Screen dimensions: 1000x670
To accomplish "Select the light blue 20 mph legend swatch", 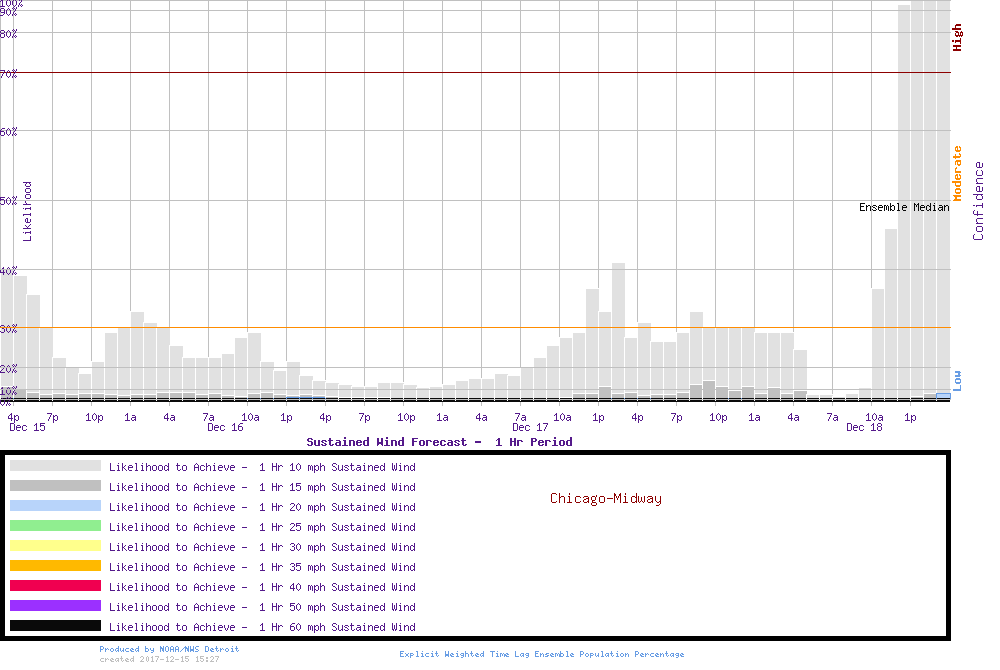I will click(x=55, y=506).
